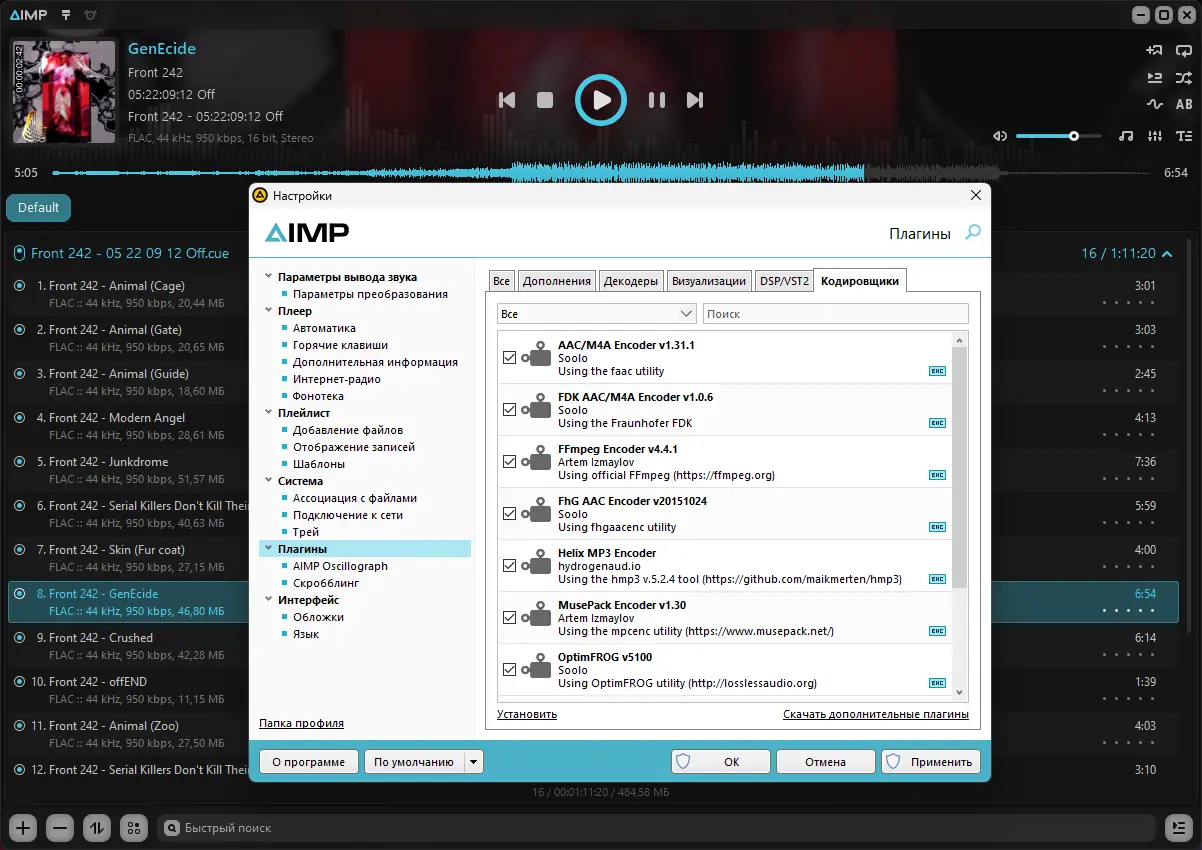Open the quick search magnifier in settings header
1202x850 pixels.
pyautogui.click(x=971, y=231)
